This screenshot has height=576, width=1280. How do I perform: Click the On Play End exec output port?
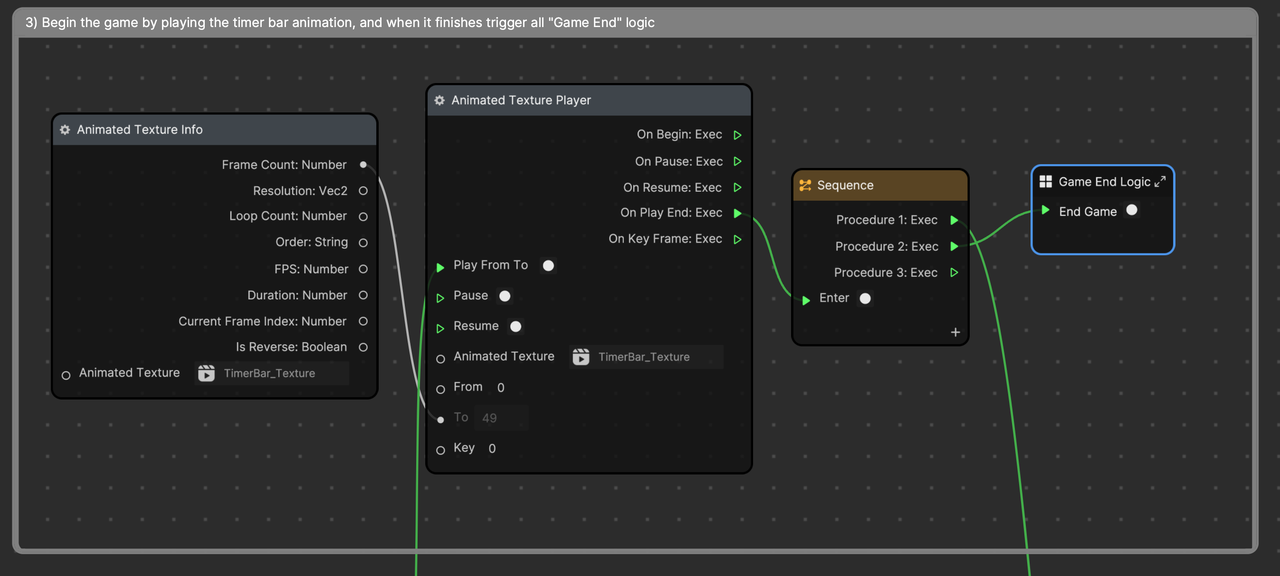pos(737,213)
